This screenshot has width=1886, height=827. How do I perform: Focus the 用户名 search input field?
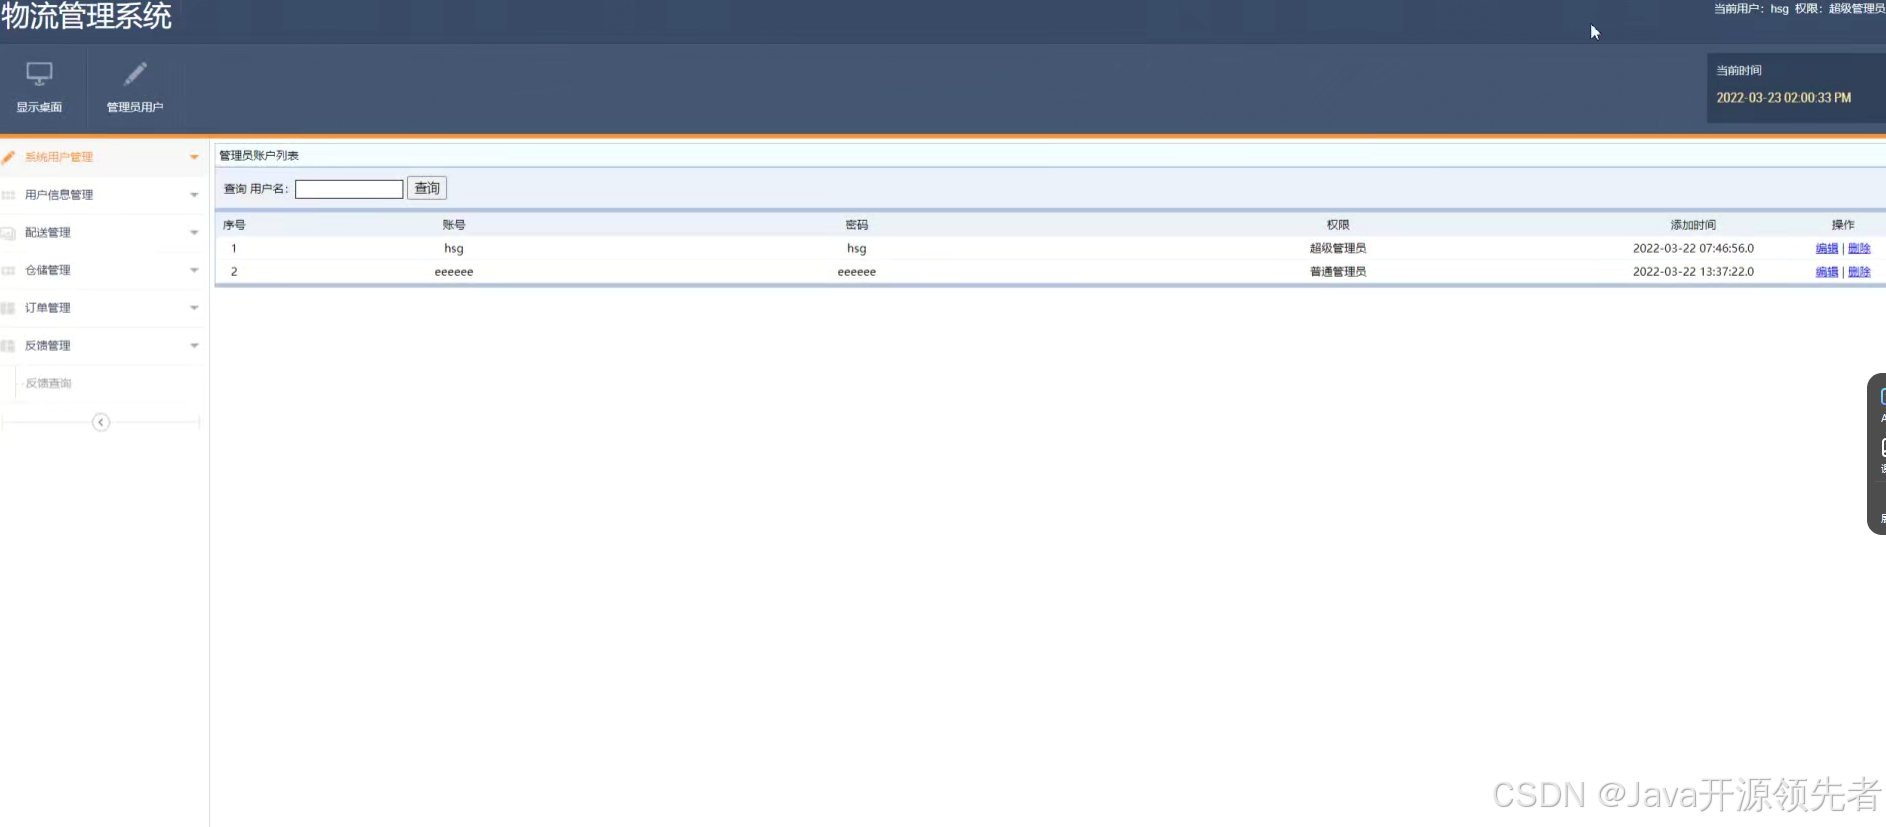coord(349,189)
